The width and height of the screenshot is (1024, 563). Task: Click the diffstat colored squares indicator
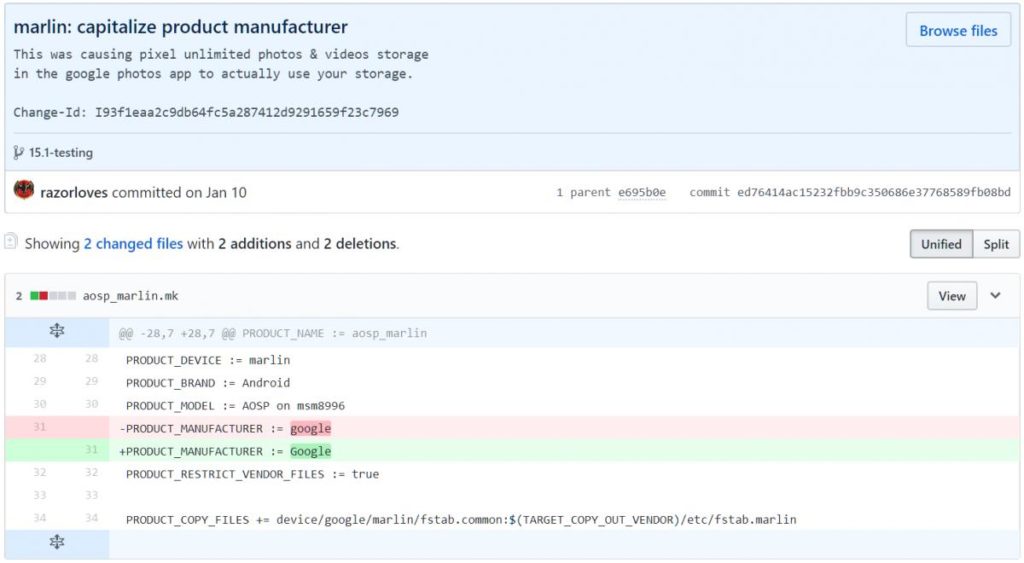(53, 296)
